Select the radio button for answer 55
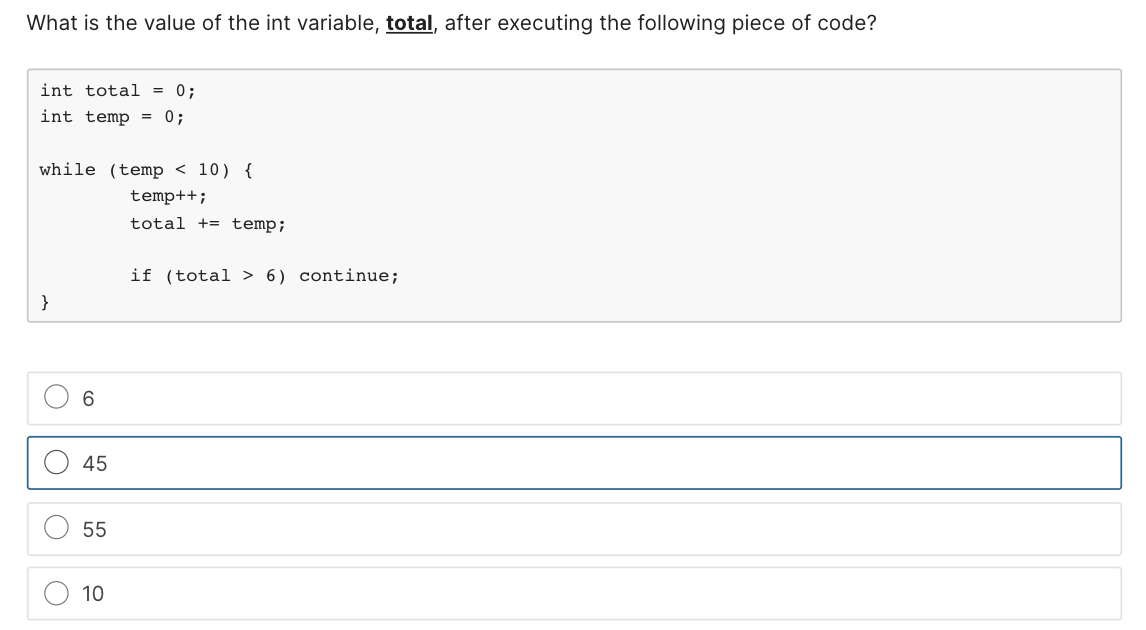The height and width of the screenshot is (630, 1146). 56,529
